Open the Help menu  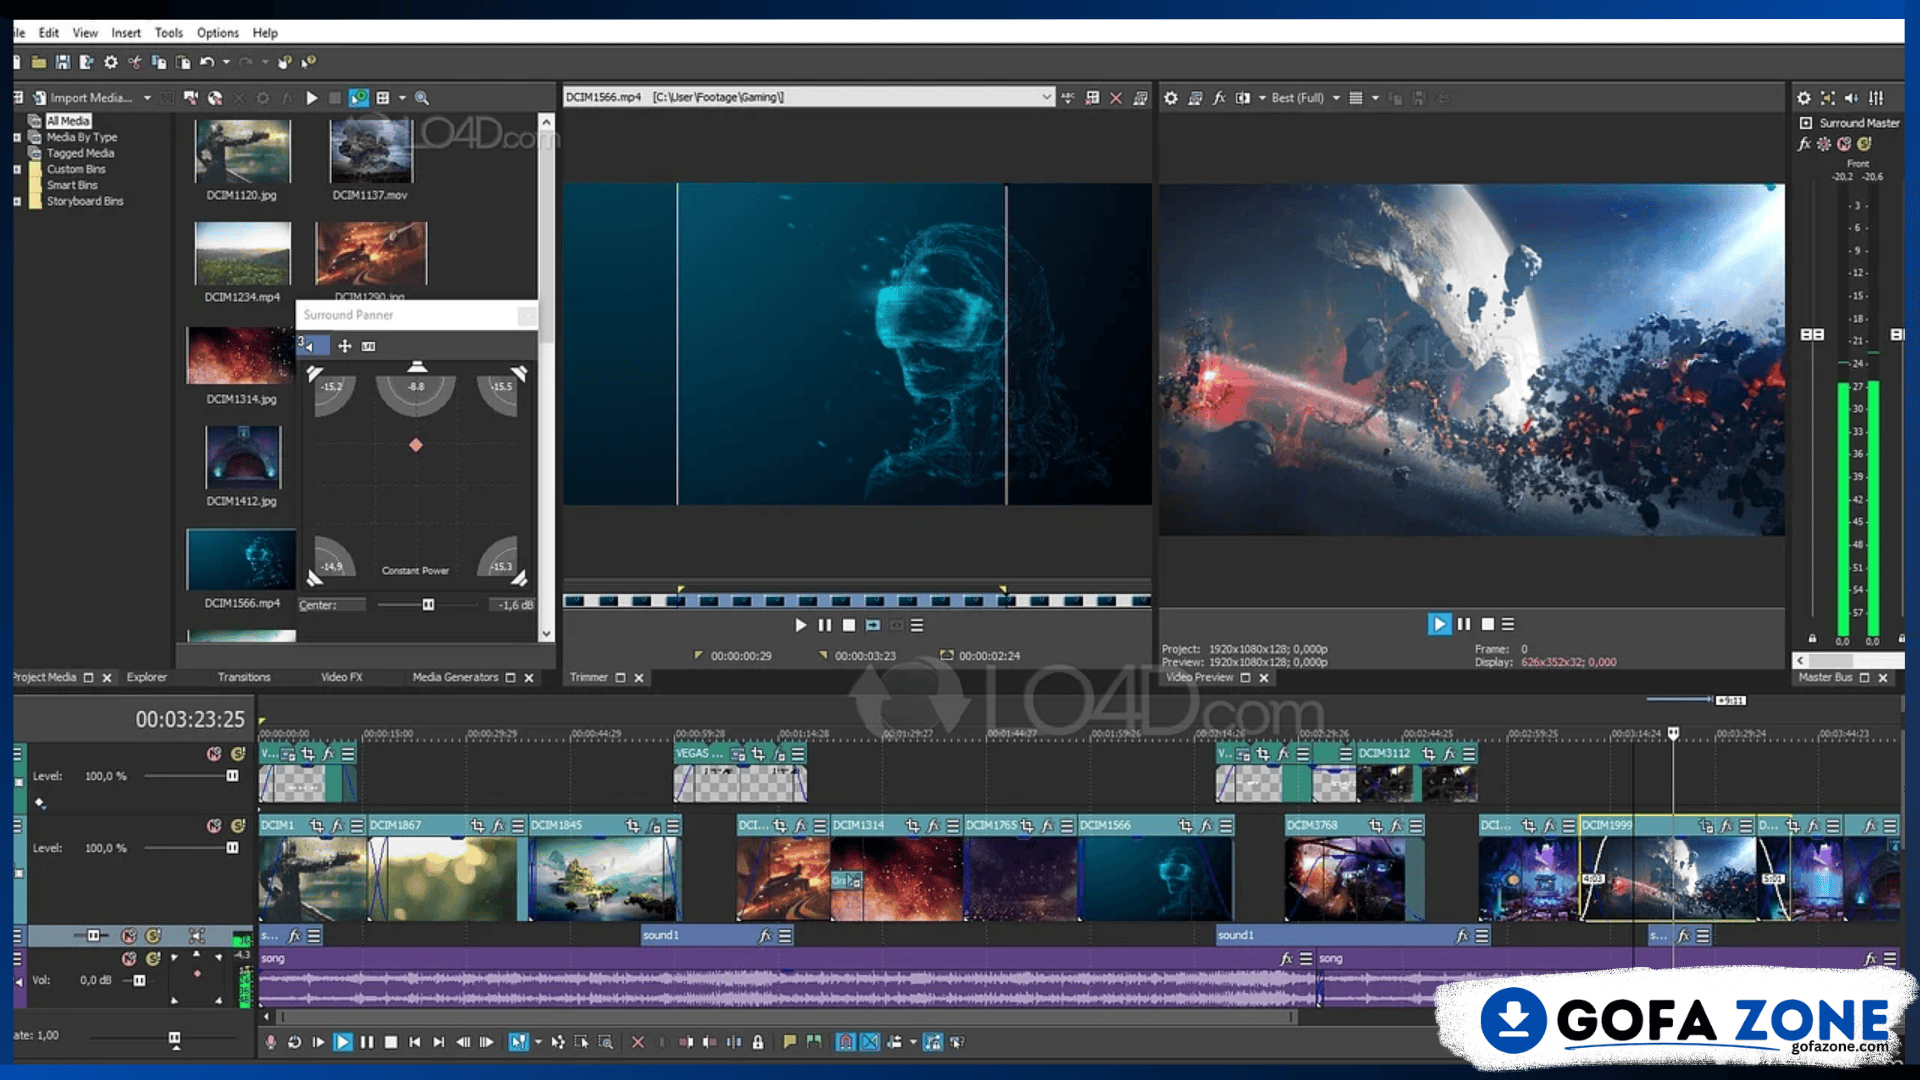point(265,32)
